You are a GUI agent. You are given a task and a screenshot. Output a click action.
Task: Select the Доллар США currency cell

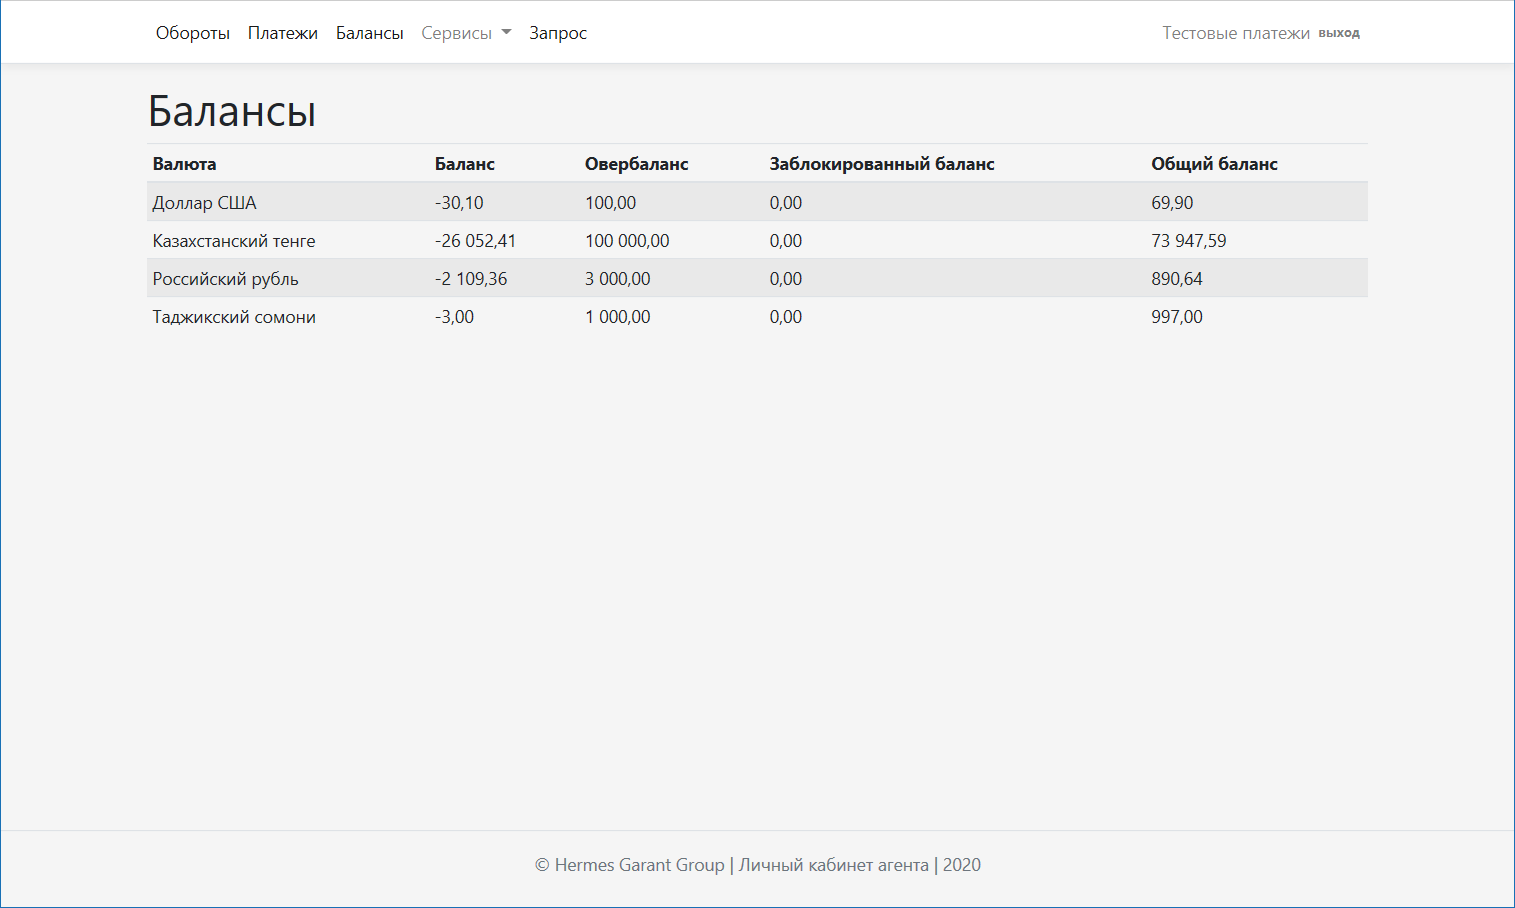tap(205, 203)
